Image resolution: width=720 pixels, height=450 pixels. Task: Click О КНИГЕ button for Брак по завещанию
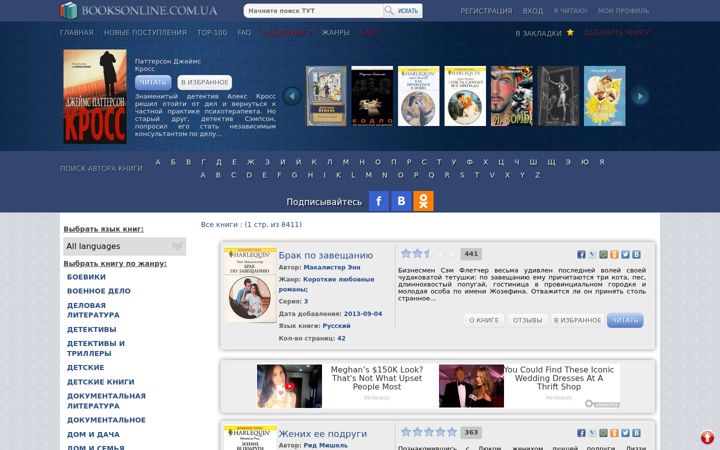click(484, 320)
